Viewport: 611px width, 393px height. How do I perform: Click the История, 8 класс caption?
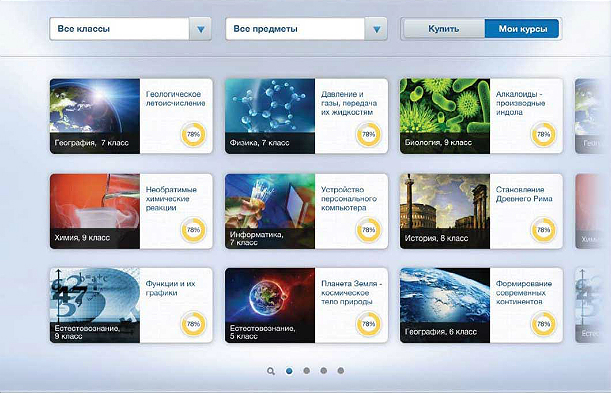(x=436, y=238)
